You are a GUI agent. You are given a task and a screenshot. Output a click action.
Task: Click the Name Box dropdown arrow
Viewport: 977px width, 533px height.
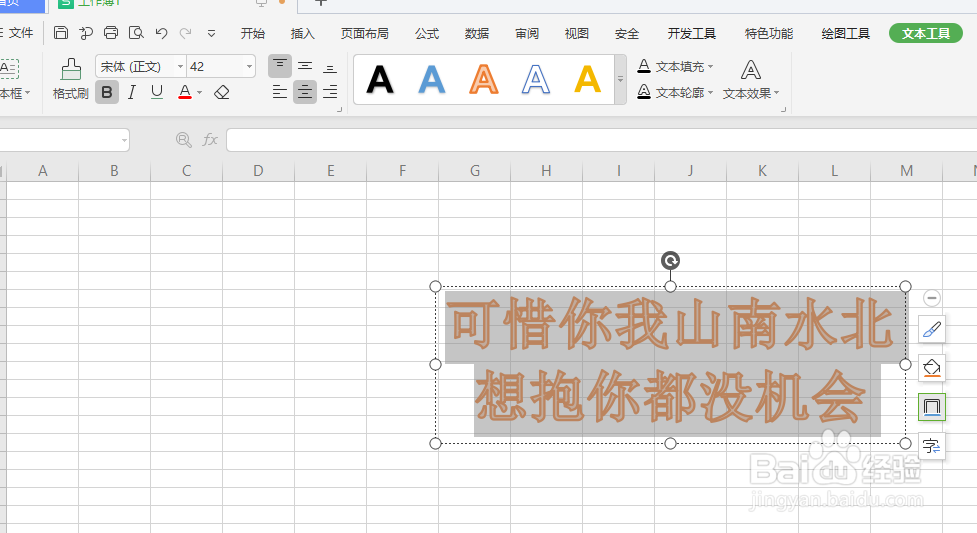(124, 141)
